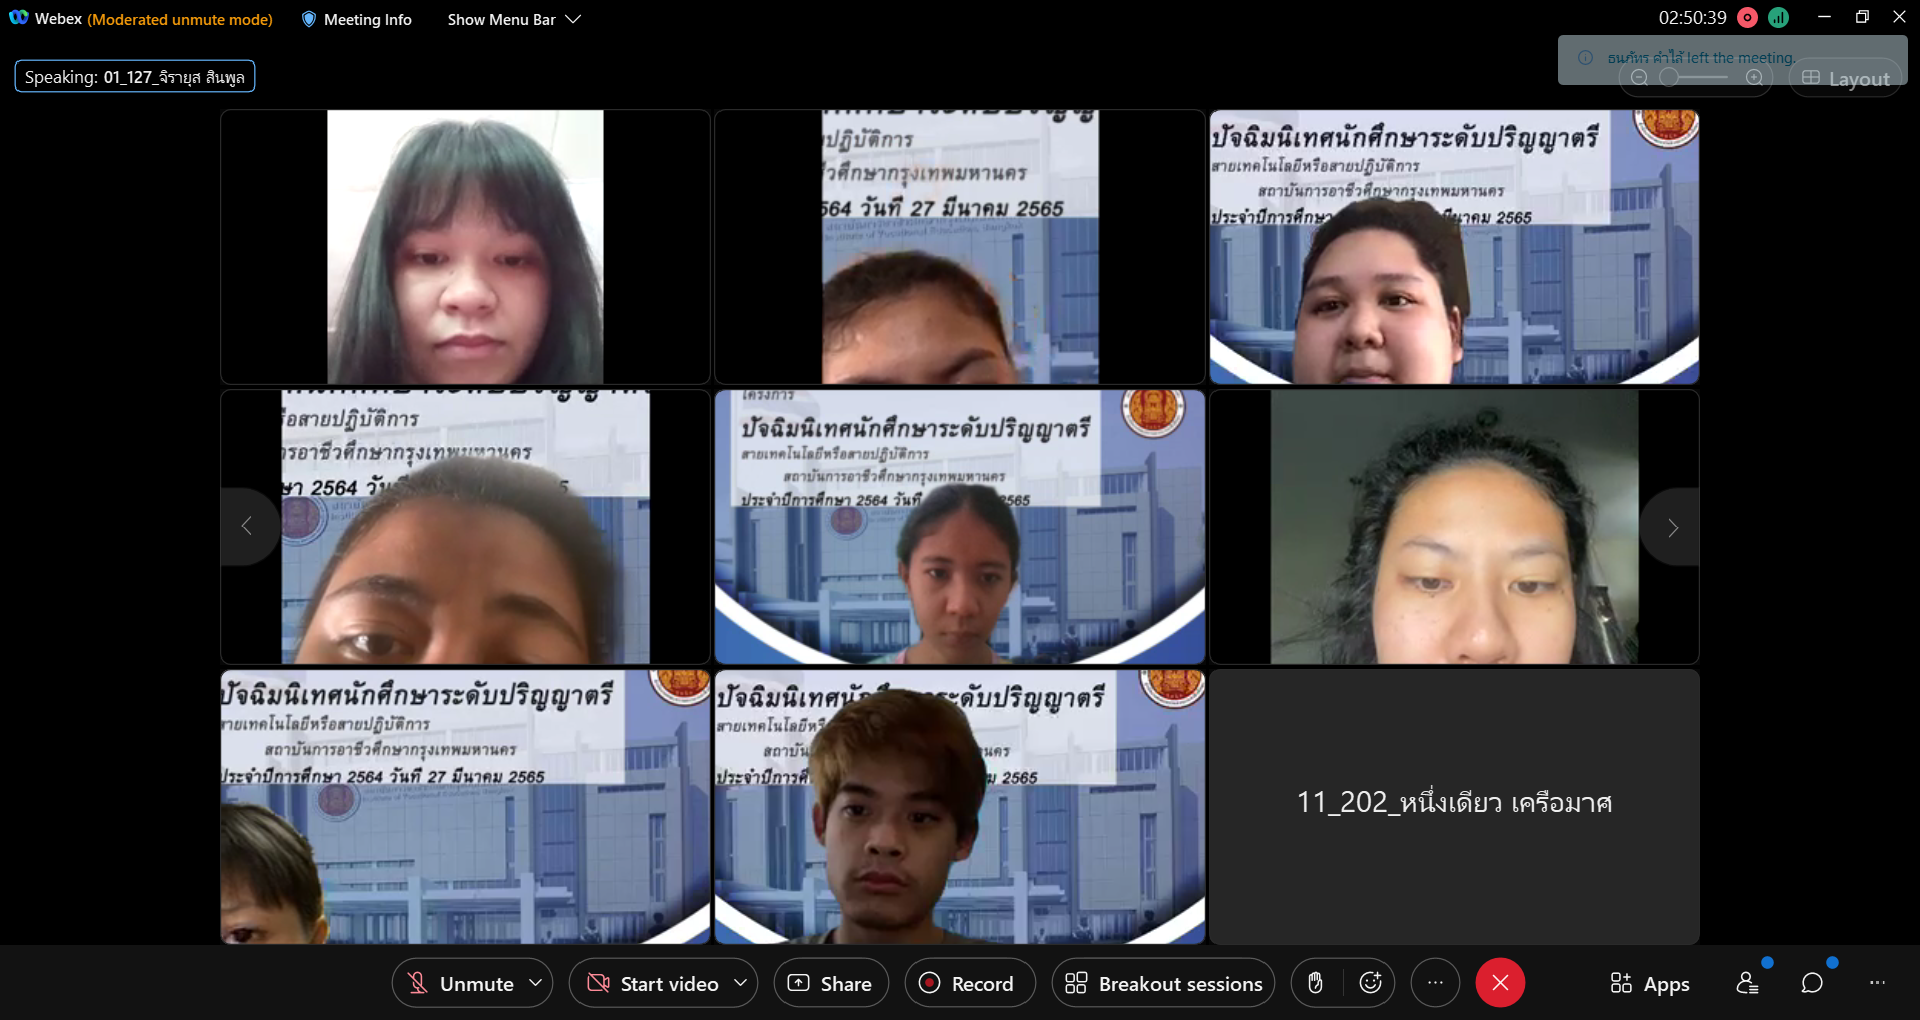
Task: Open audio options arrow next to Unmute
Action: coord(536,983)
